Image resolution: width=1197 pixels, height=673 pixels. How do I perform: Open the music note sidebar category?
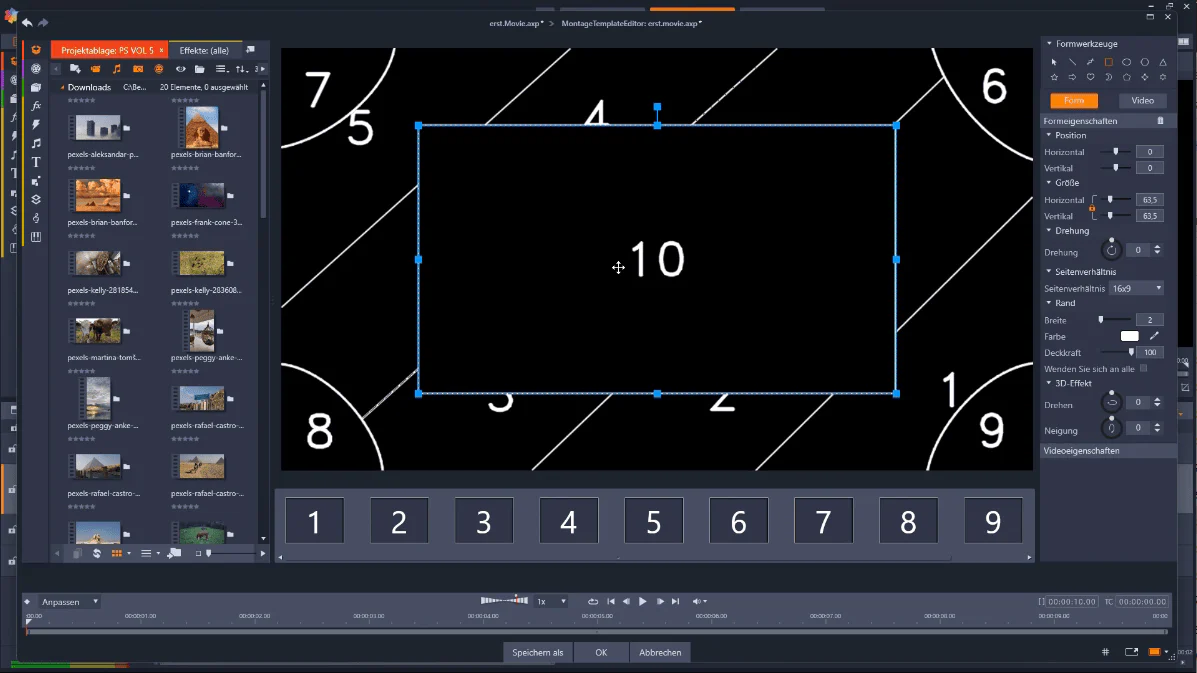coord(36,143)
